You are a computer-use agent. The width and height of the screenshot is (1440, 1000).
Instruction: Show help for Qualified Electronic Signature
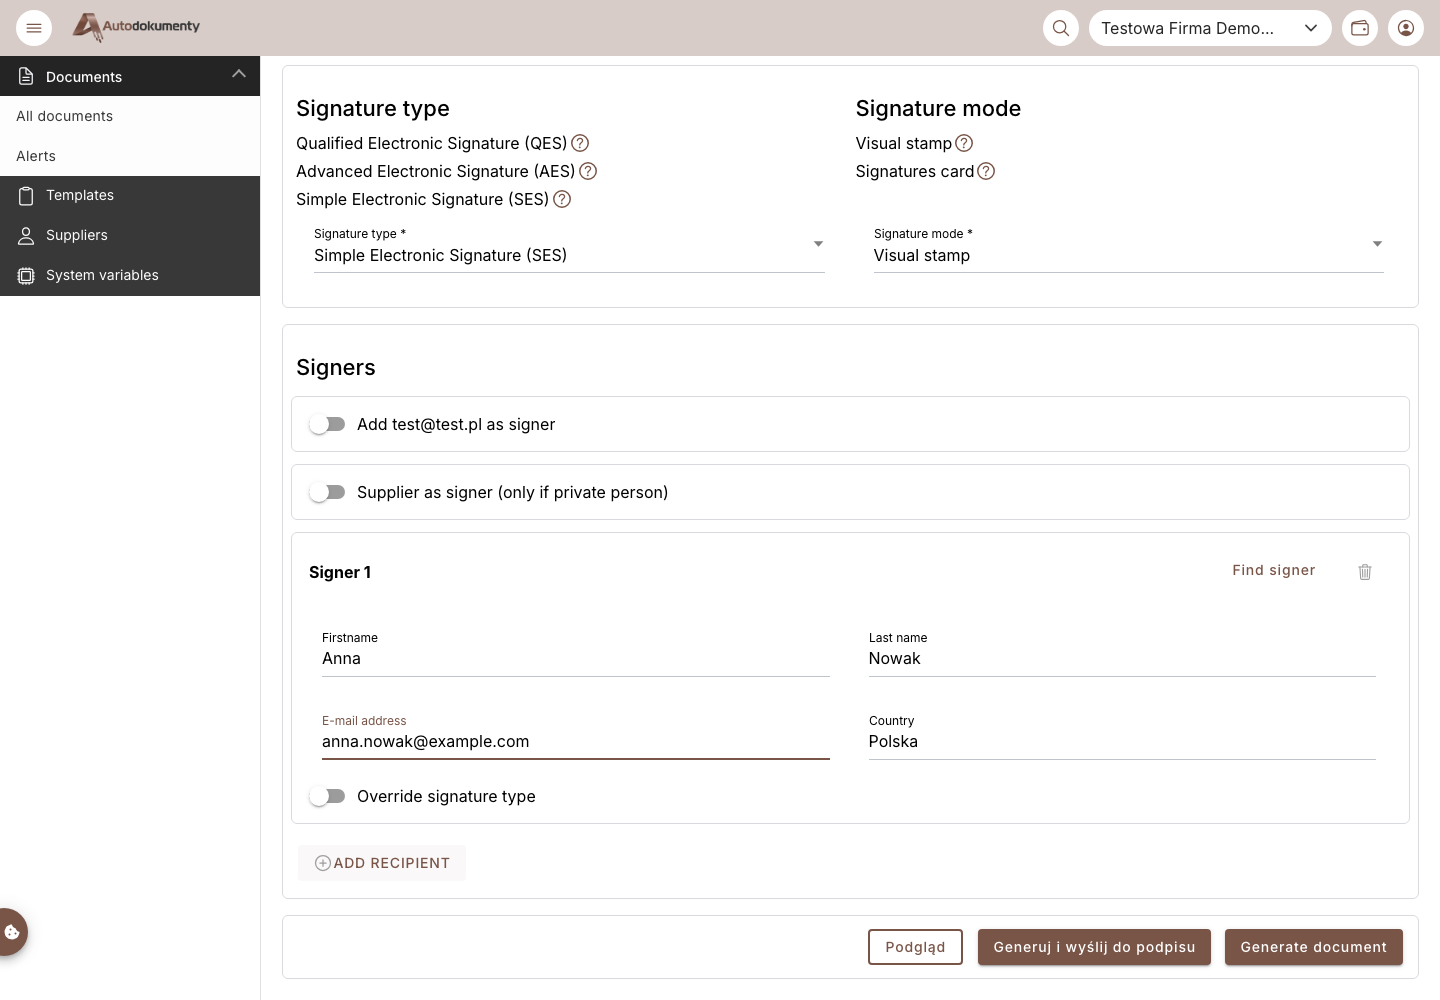[x=580, y=143]
